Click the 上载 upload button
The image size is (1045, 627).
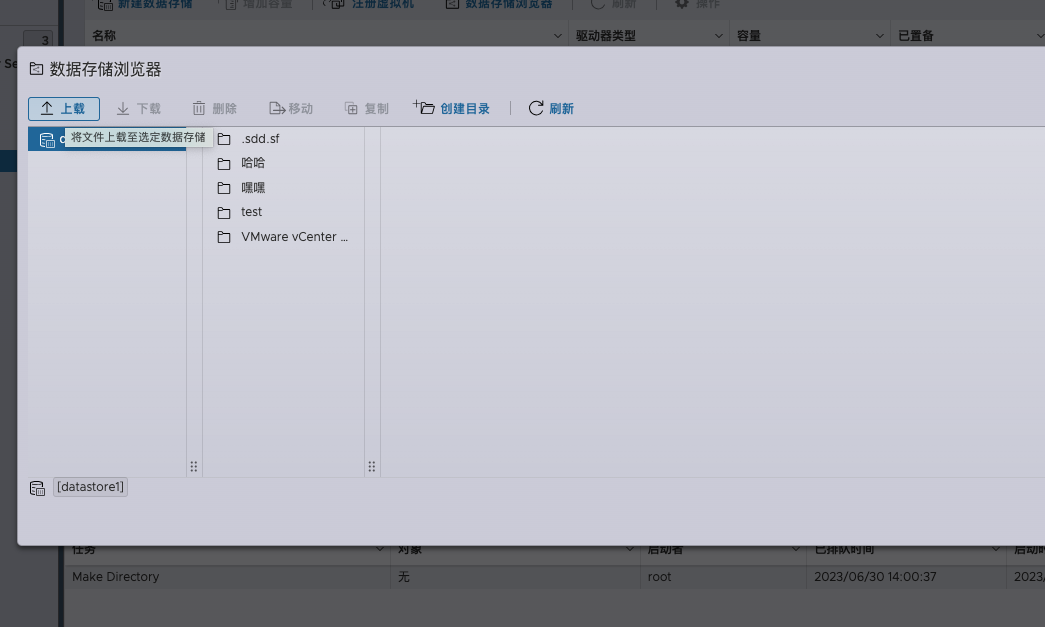point(63,109)
